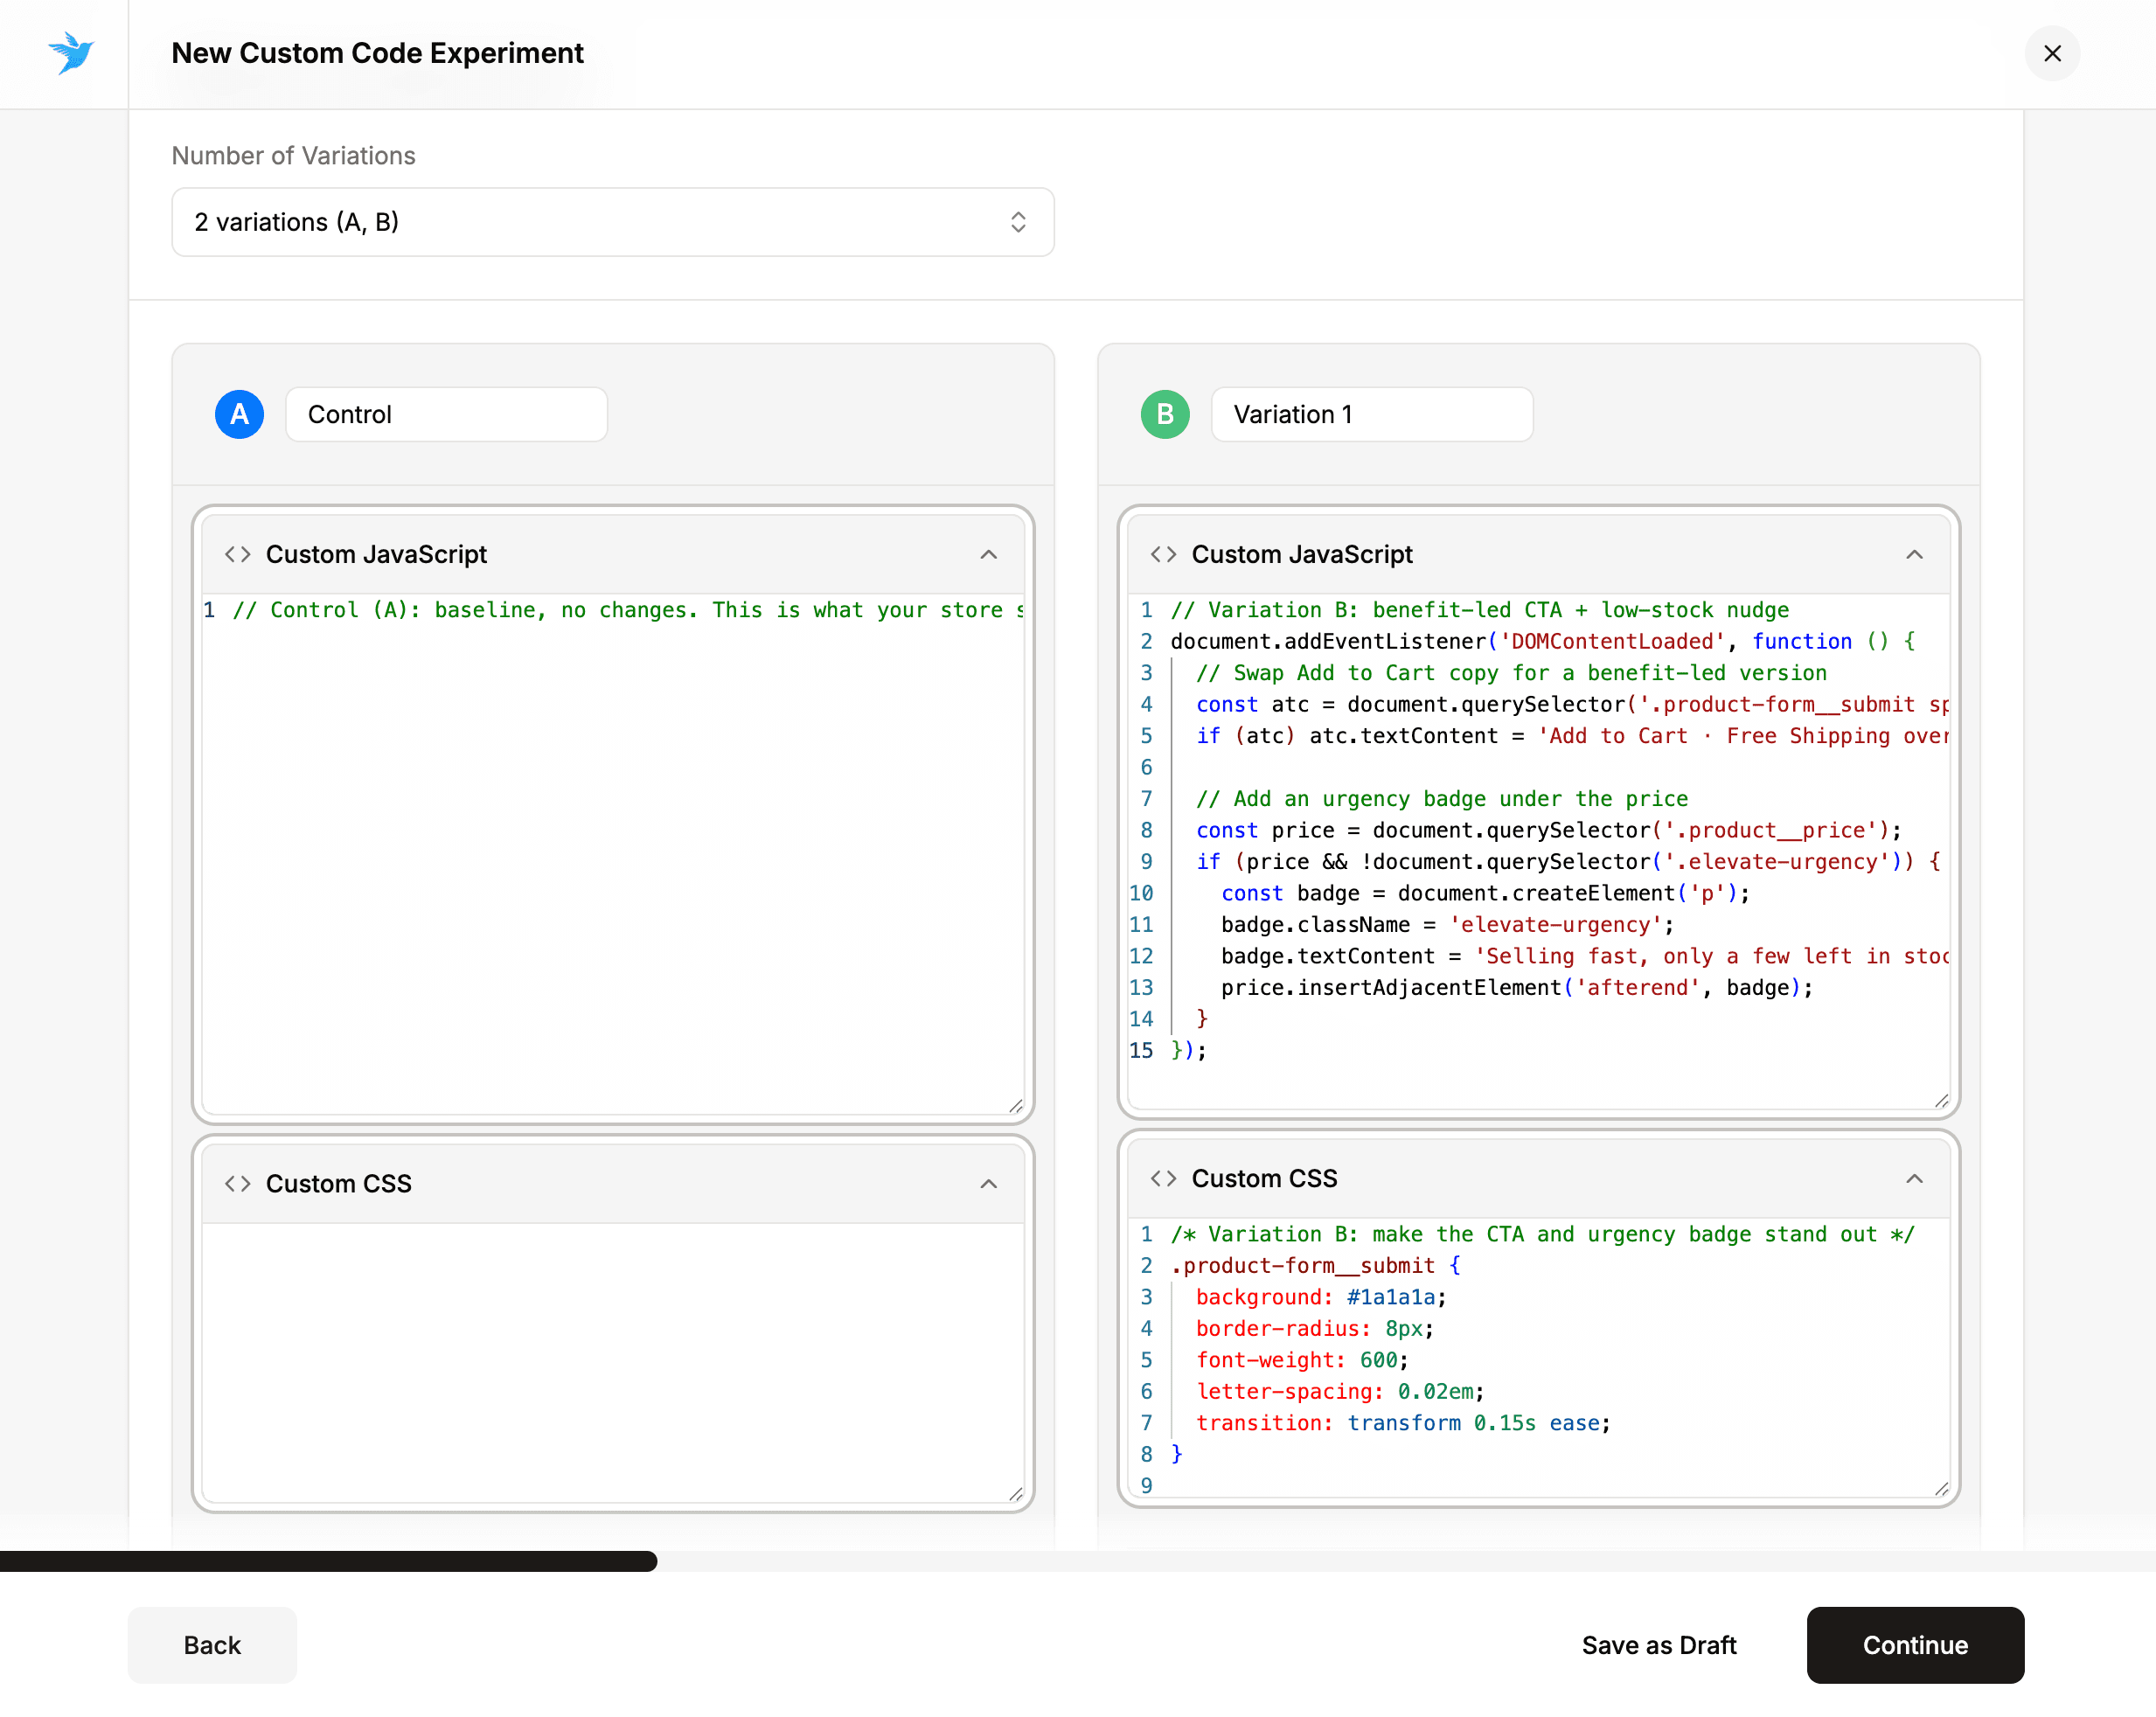Click 'background: #1a1a1a;' CSS line

pos(1321,1297)
